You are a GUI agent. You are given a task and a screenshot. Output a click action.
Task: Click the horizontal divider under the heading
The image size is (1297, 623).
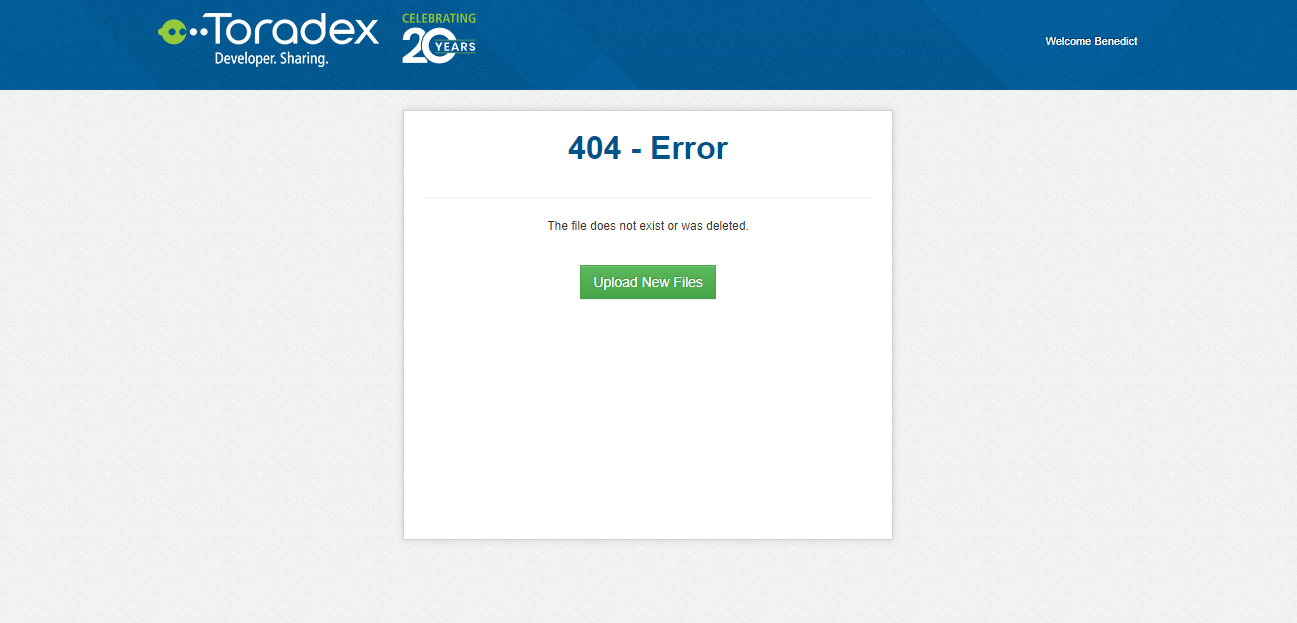pyautogui.click(x=648, y=197)
